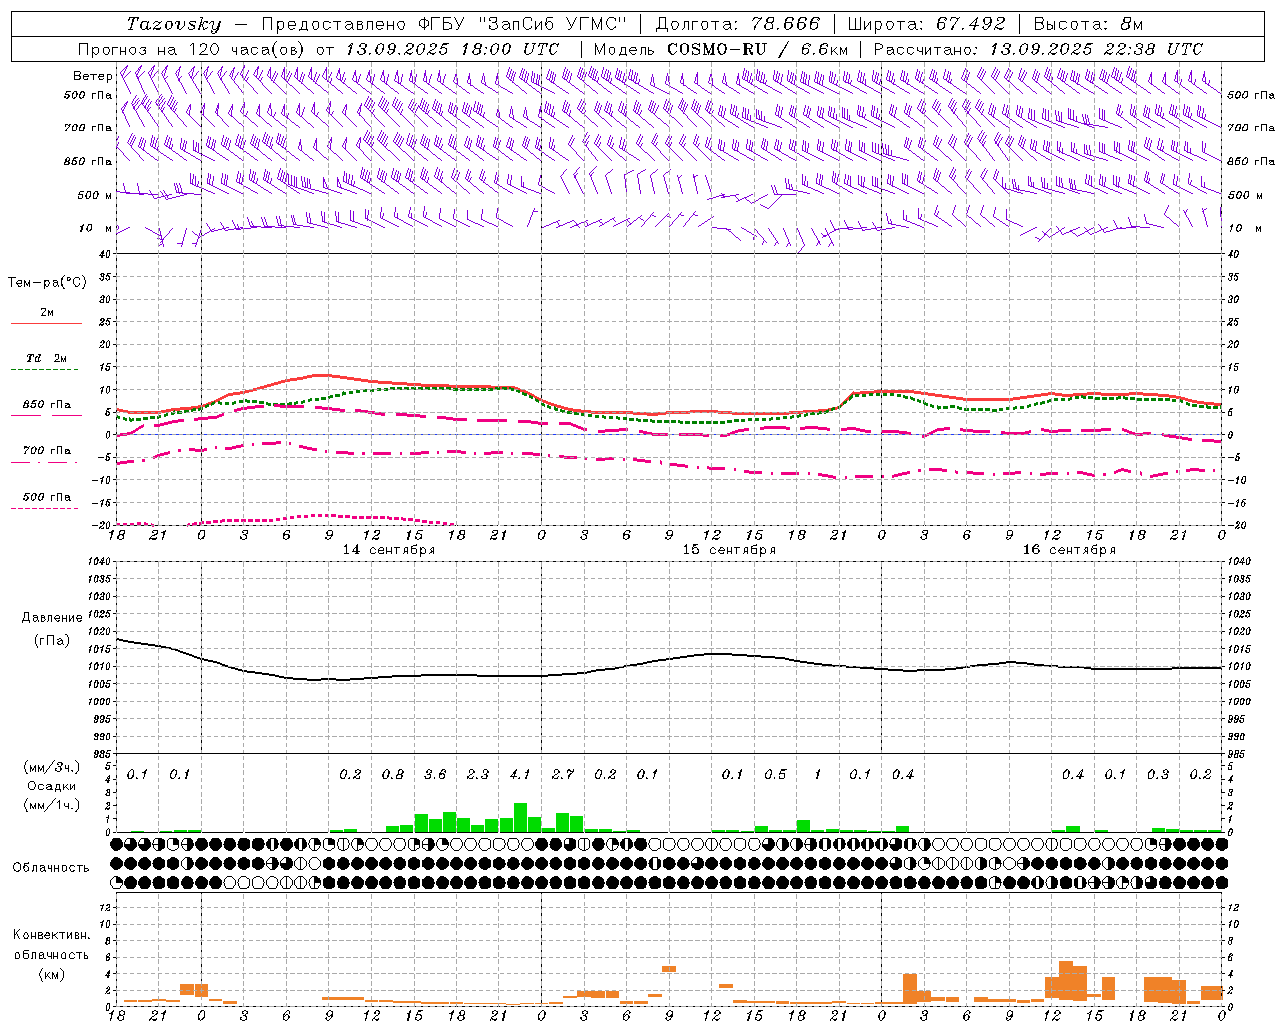
Task: Click the tallest green precipitation bar
Action: (520, 817)
